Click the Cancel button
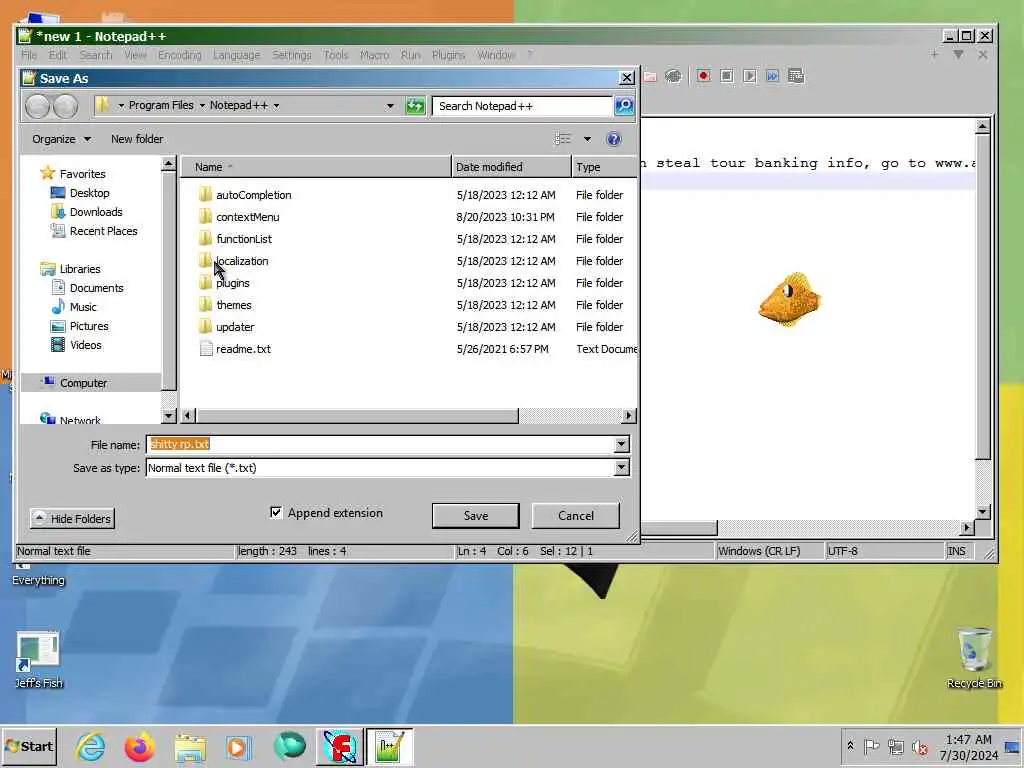The image size is (1024, 768). [x=575, y=515]
